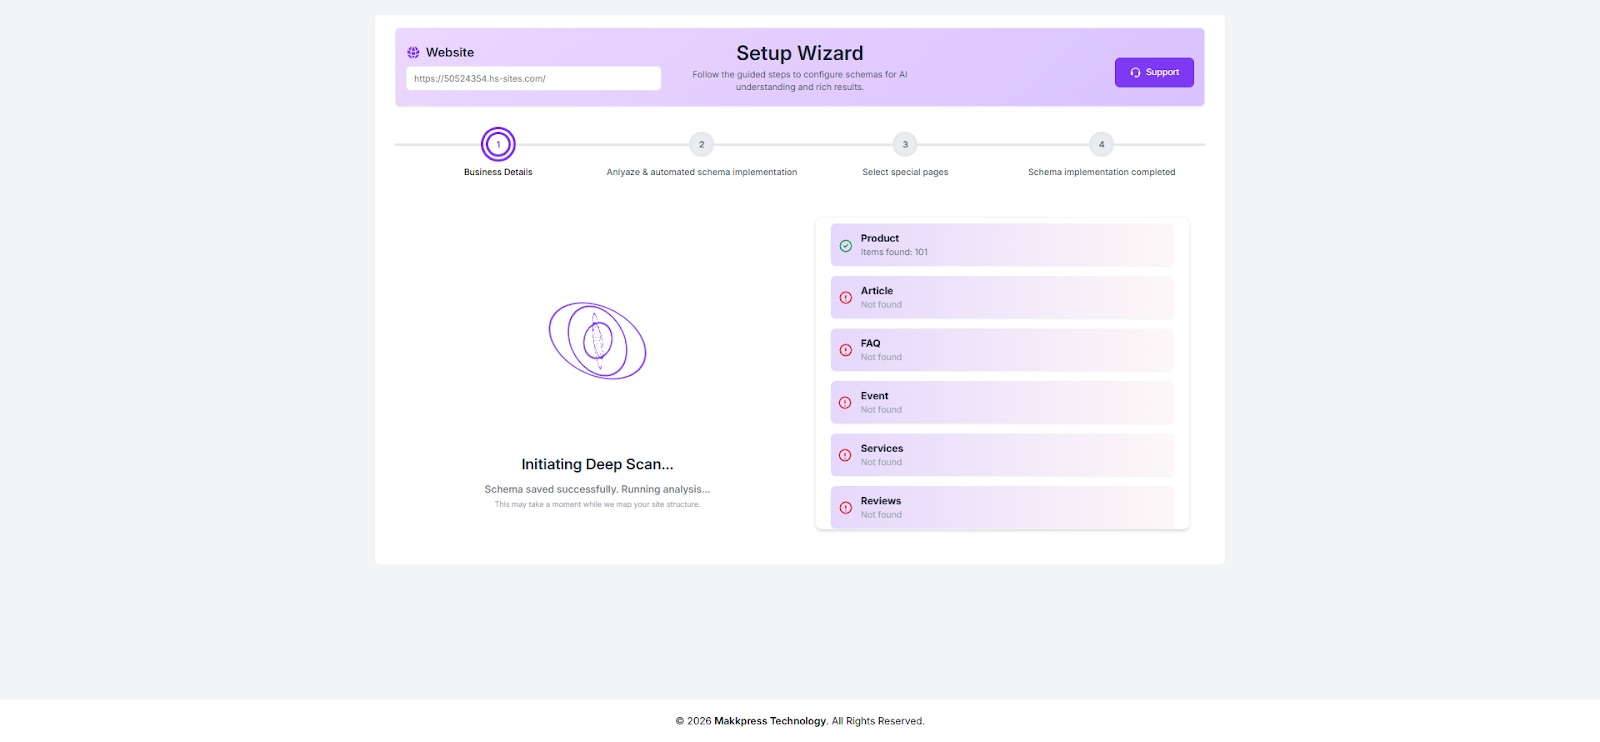1600x742 pixels.
Task: Open the Product schema row
Action: [1002, 245]
